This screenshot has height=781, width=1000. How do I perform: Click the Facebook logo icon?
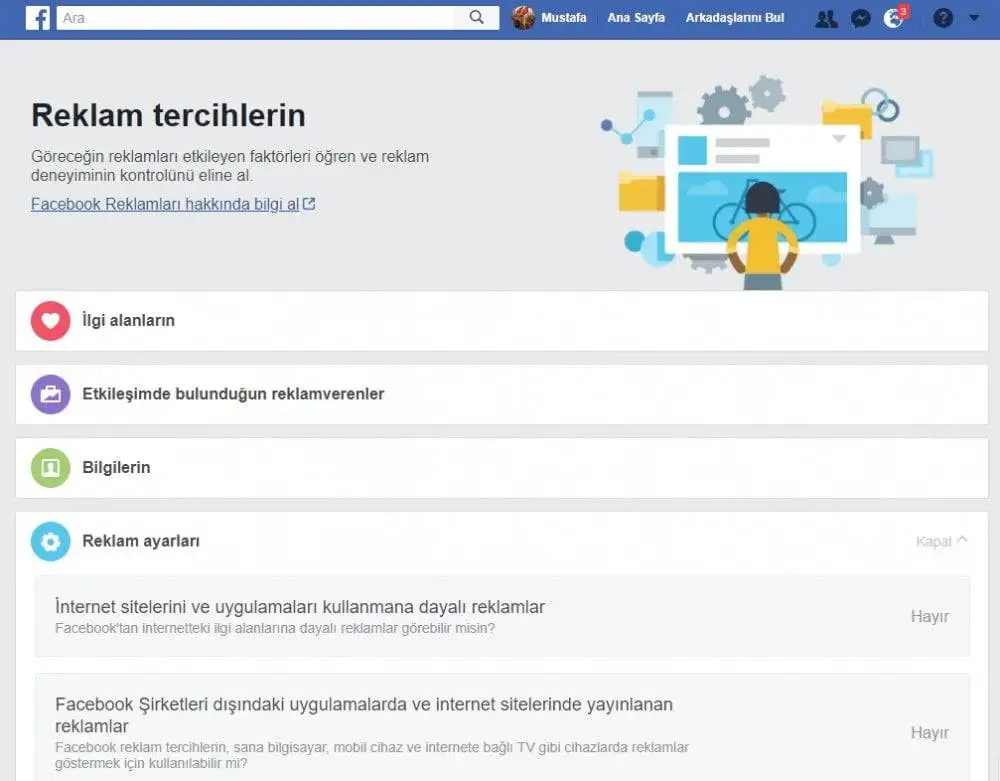click(x=38, y=18)
